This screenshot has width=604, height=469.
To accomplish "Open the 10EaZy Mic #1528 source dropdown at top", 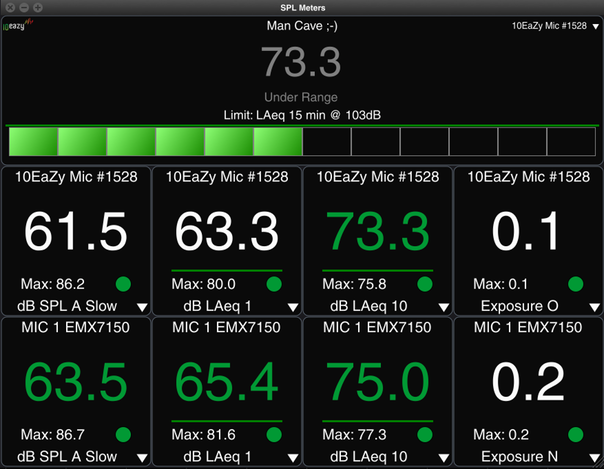I will (553, 23).
